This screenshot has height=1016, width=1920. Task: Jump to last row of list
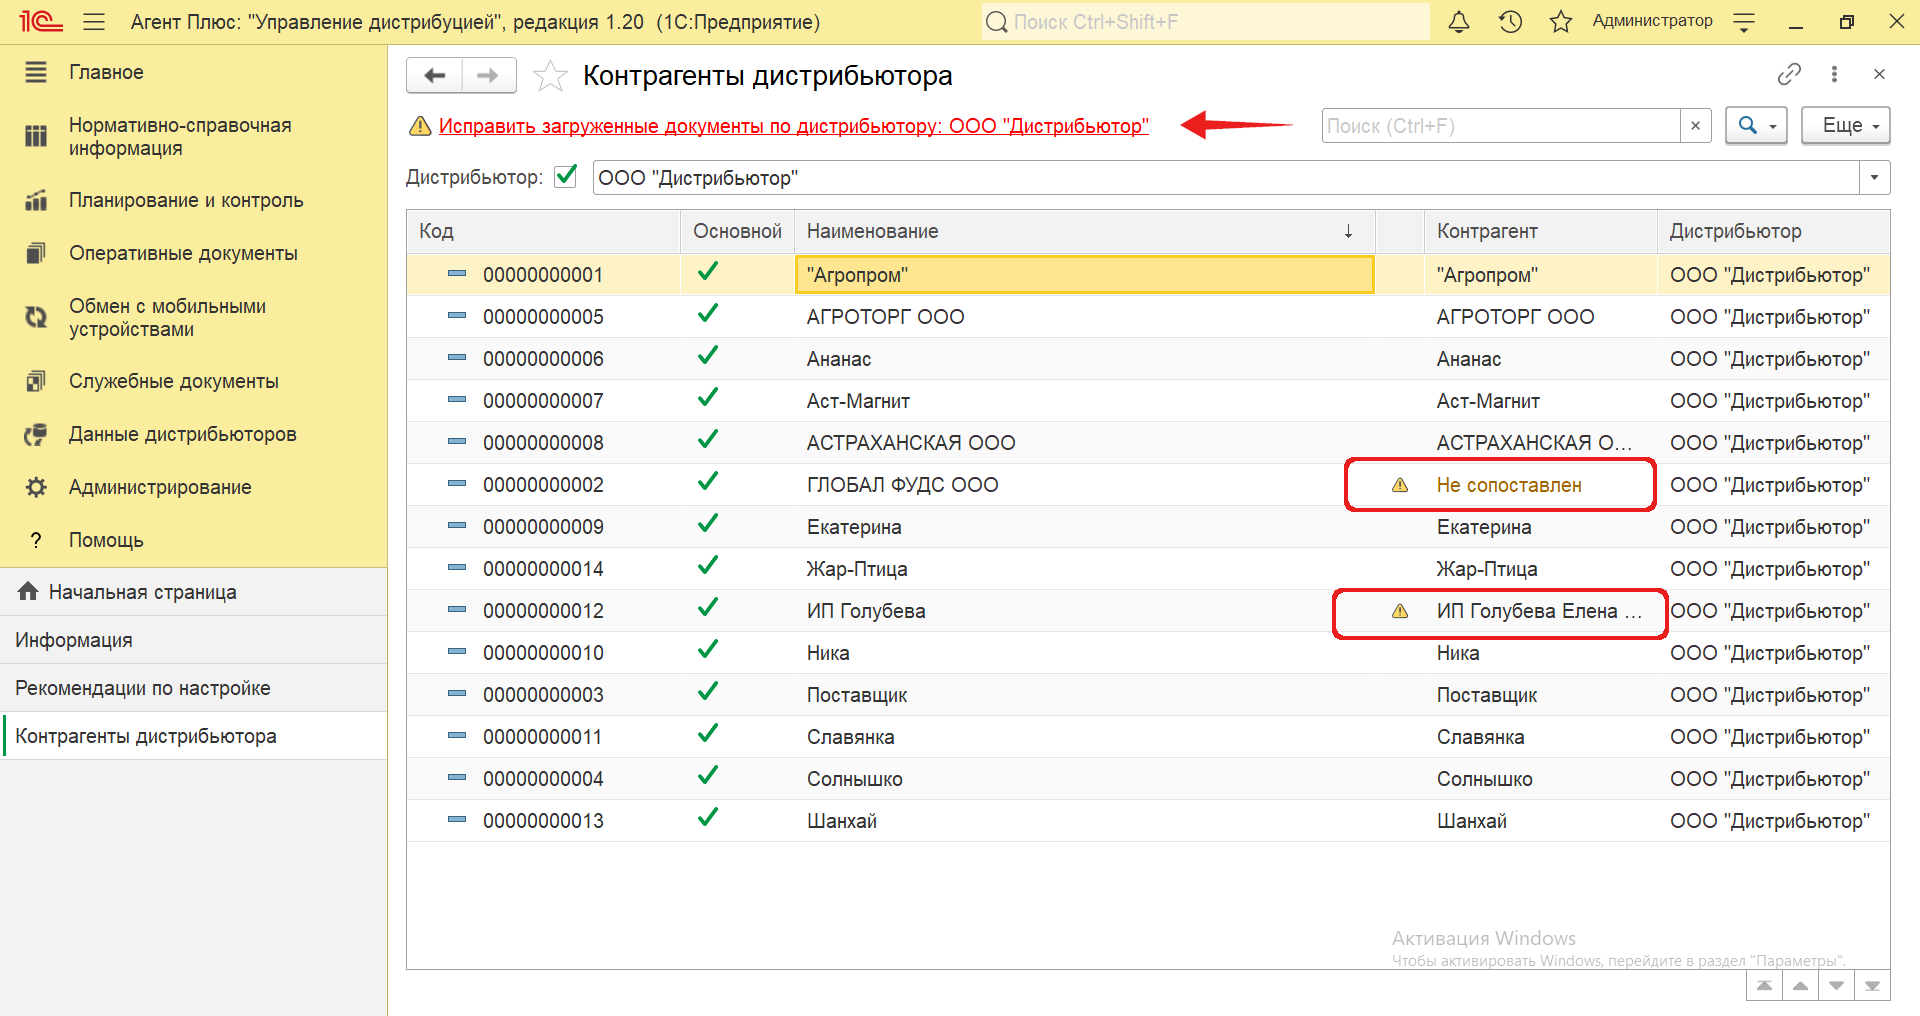point(1872,986)
